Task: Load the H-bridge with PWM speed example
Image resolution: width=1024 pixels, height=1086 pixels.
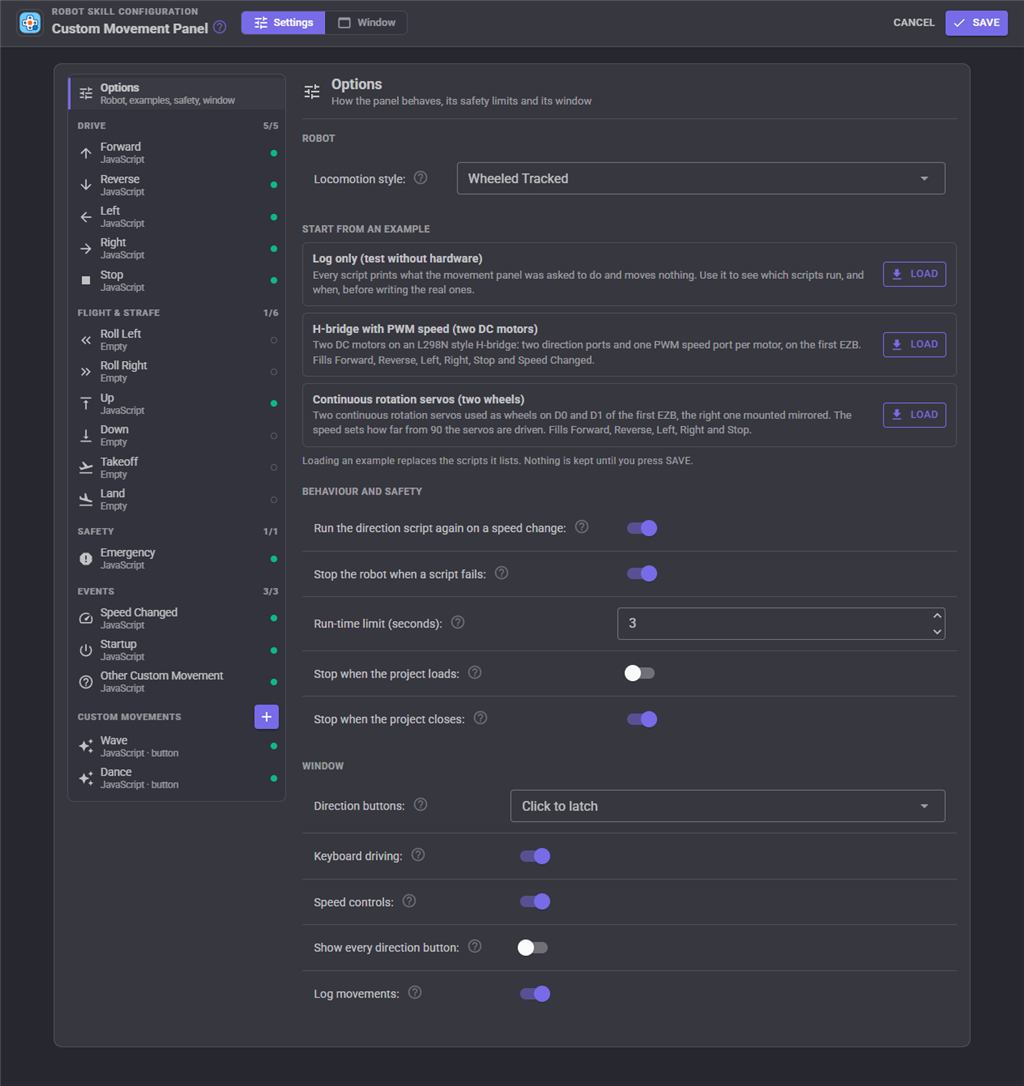Action: point(914,344)
